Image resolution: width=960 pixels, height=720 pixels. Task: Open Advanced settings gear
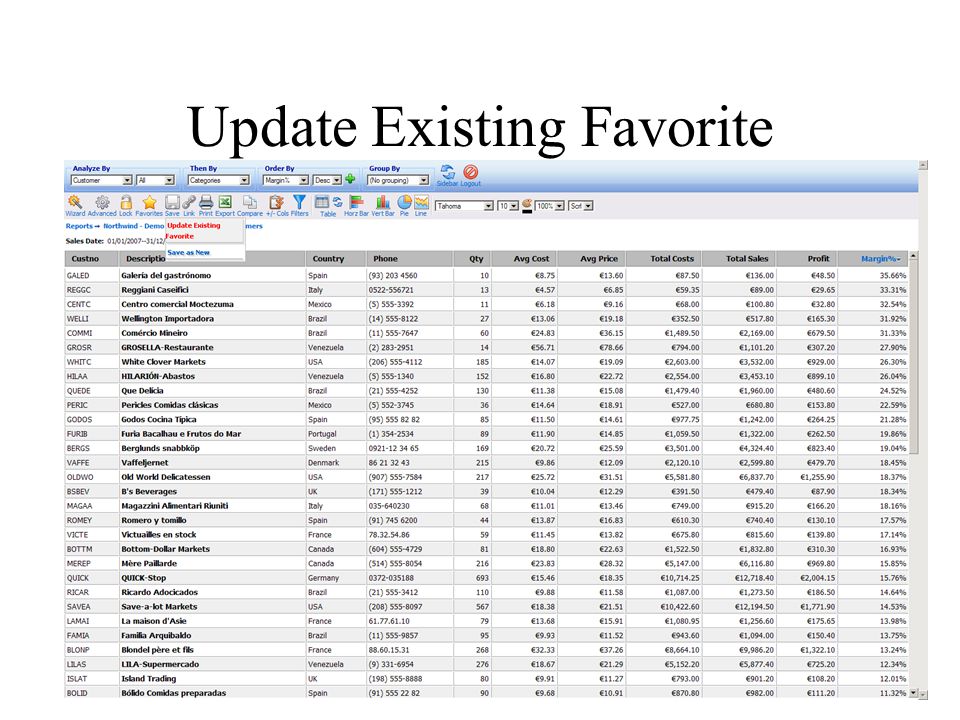point(102,205)
